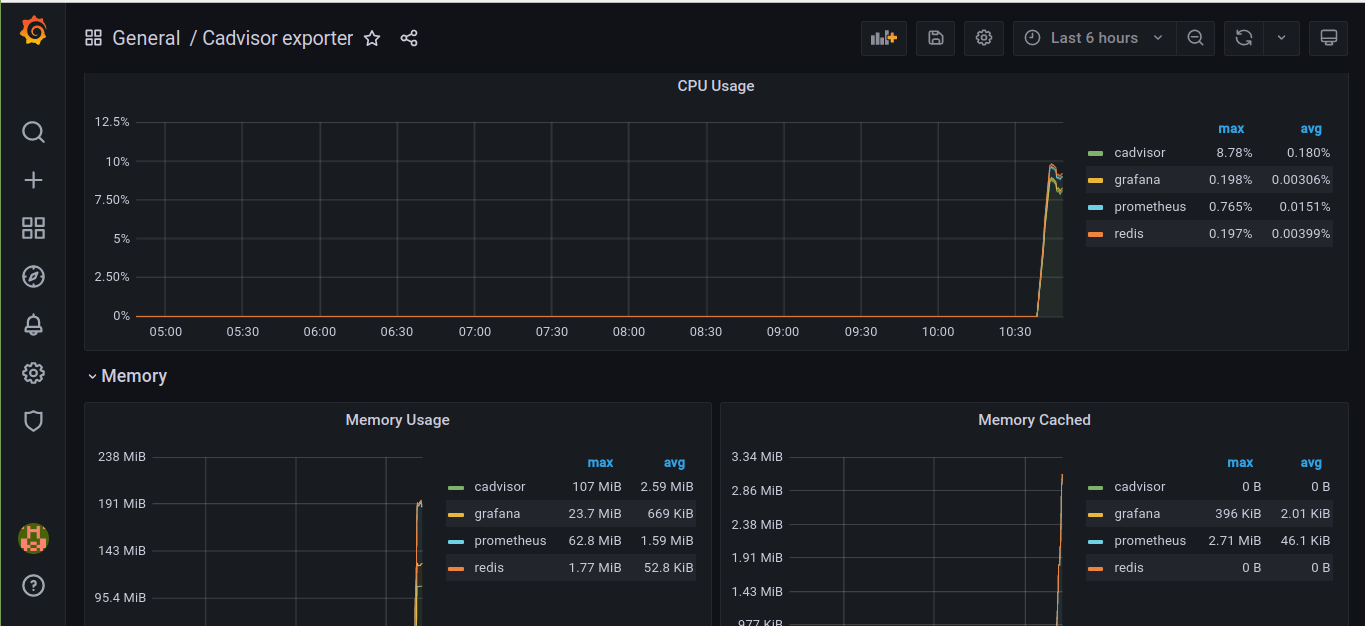Image resolution: width=1365 pixels, height=626 pixels.
Task: Add a new panel to the dashboard
Action: pos(884,38)
